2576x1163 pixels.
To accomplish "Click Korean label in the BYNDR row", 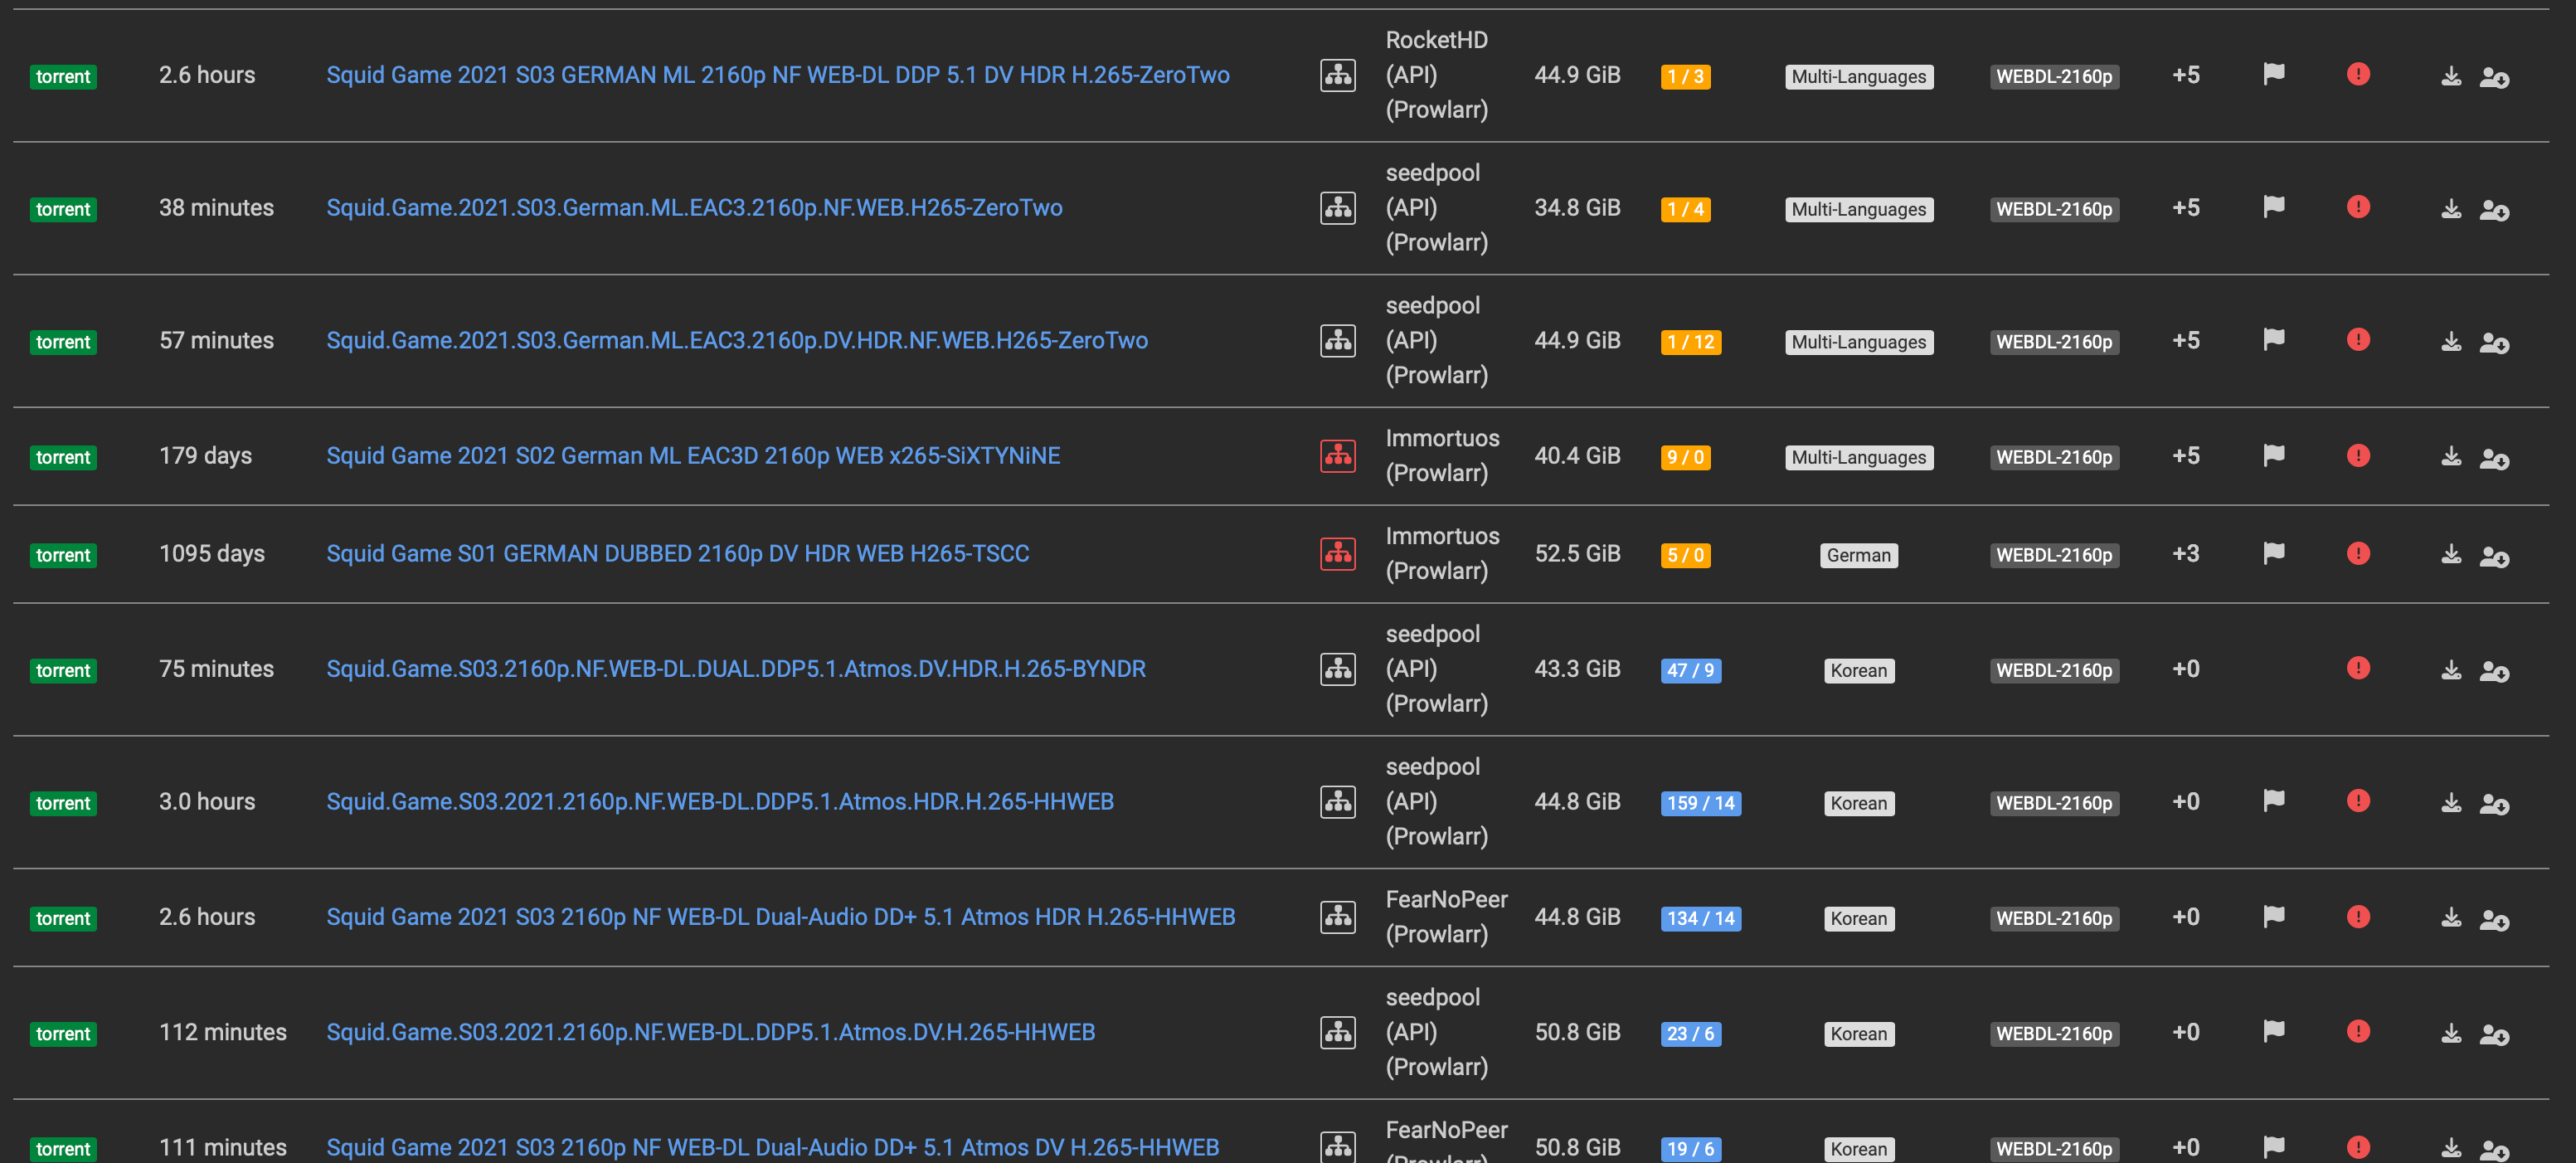I will (1858, 670).
